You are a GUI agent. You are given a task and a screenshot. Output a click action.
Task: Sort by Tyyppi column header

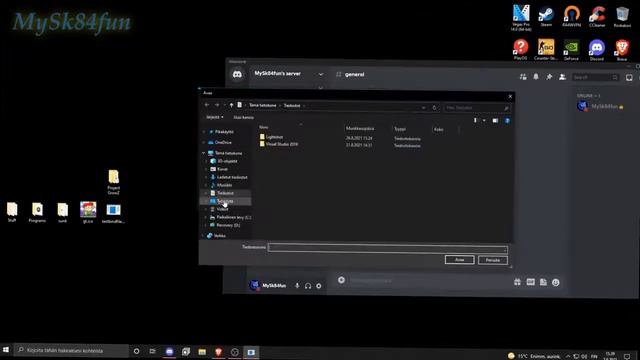click(x=400, y=129)
